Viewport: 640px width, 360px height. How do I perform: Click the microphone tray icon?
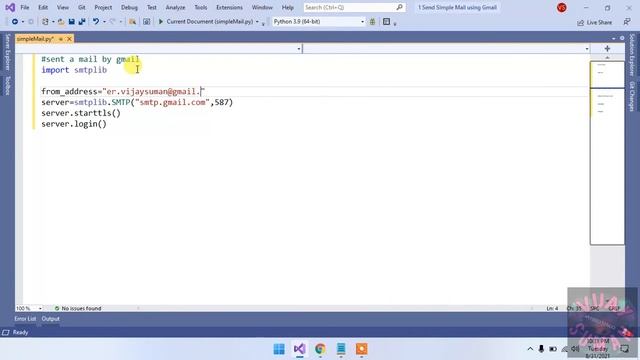pos(541,349)
